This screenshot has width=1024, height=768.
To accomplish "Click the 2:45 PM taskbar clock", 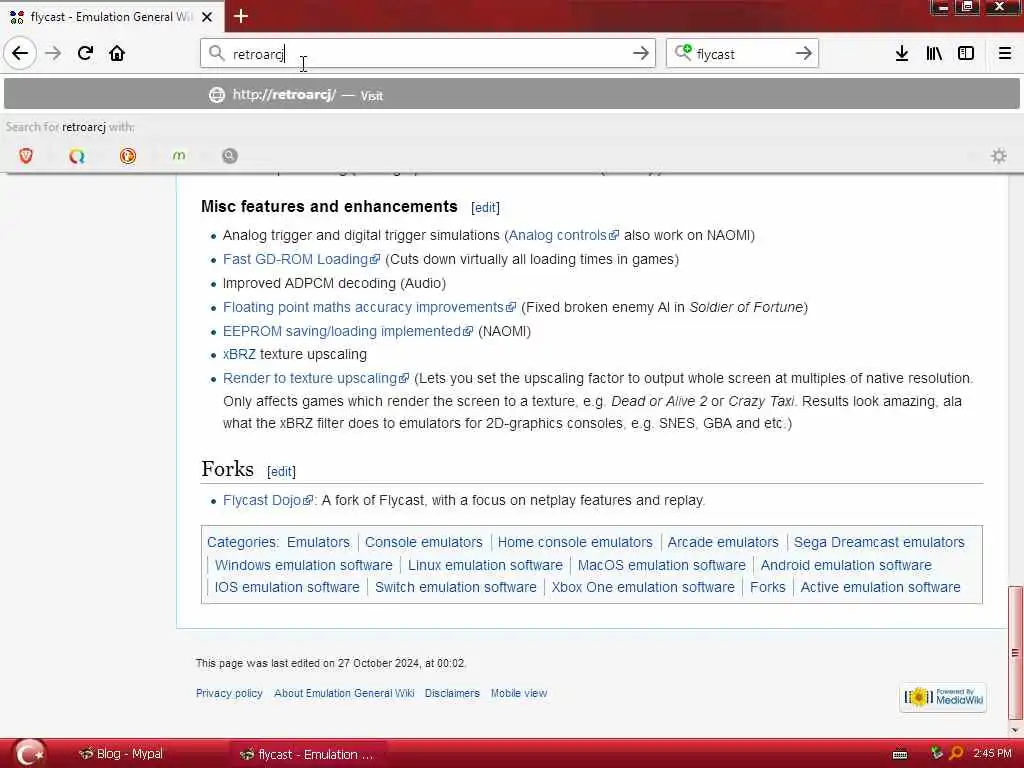I will [992, 754].
